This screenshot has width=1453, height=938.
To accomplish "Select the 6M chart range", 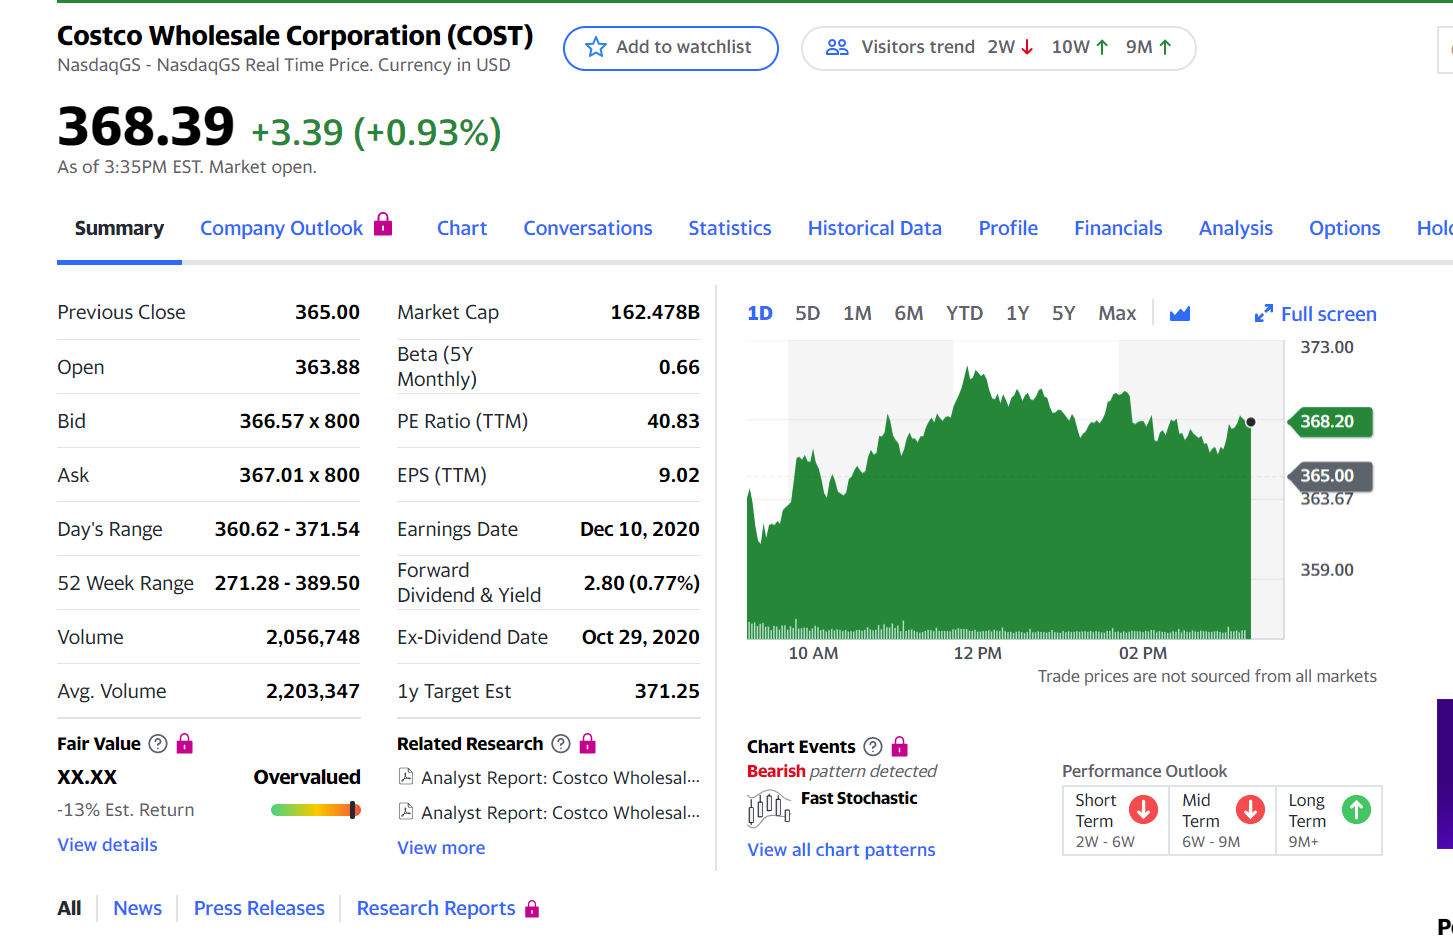I will (x=909, y=313).
